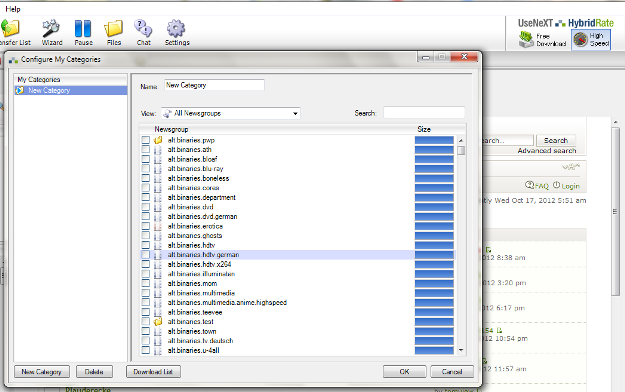The height and width of the screenshot is (392, 625).
Task: Click the forum Search button behind the dialog
Action: click(x=556, y=140)
